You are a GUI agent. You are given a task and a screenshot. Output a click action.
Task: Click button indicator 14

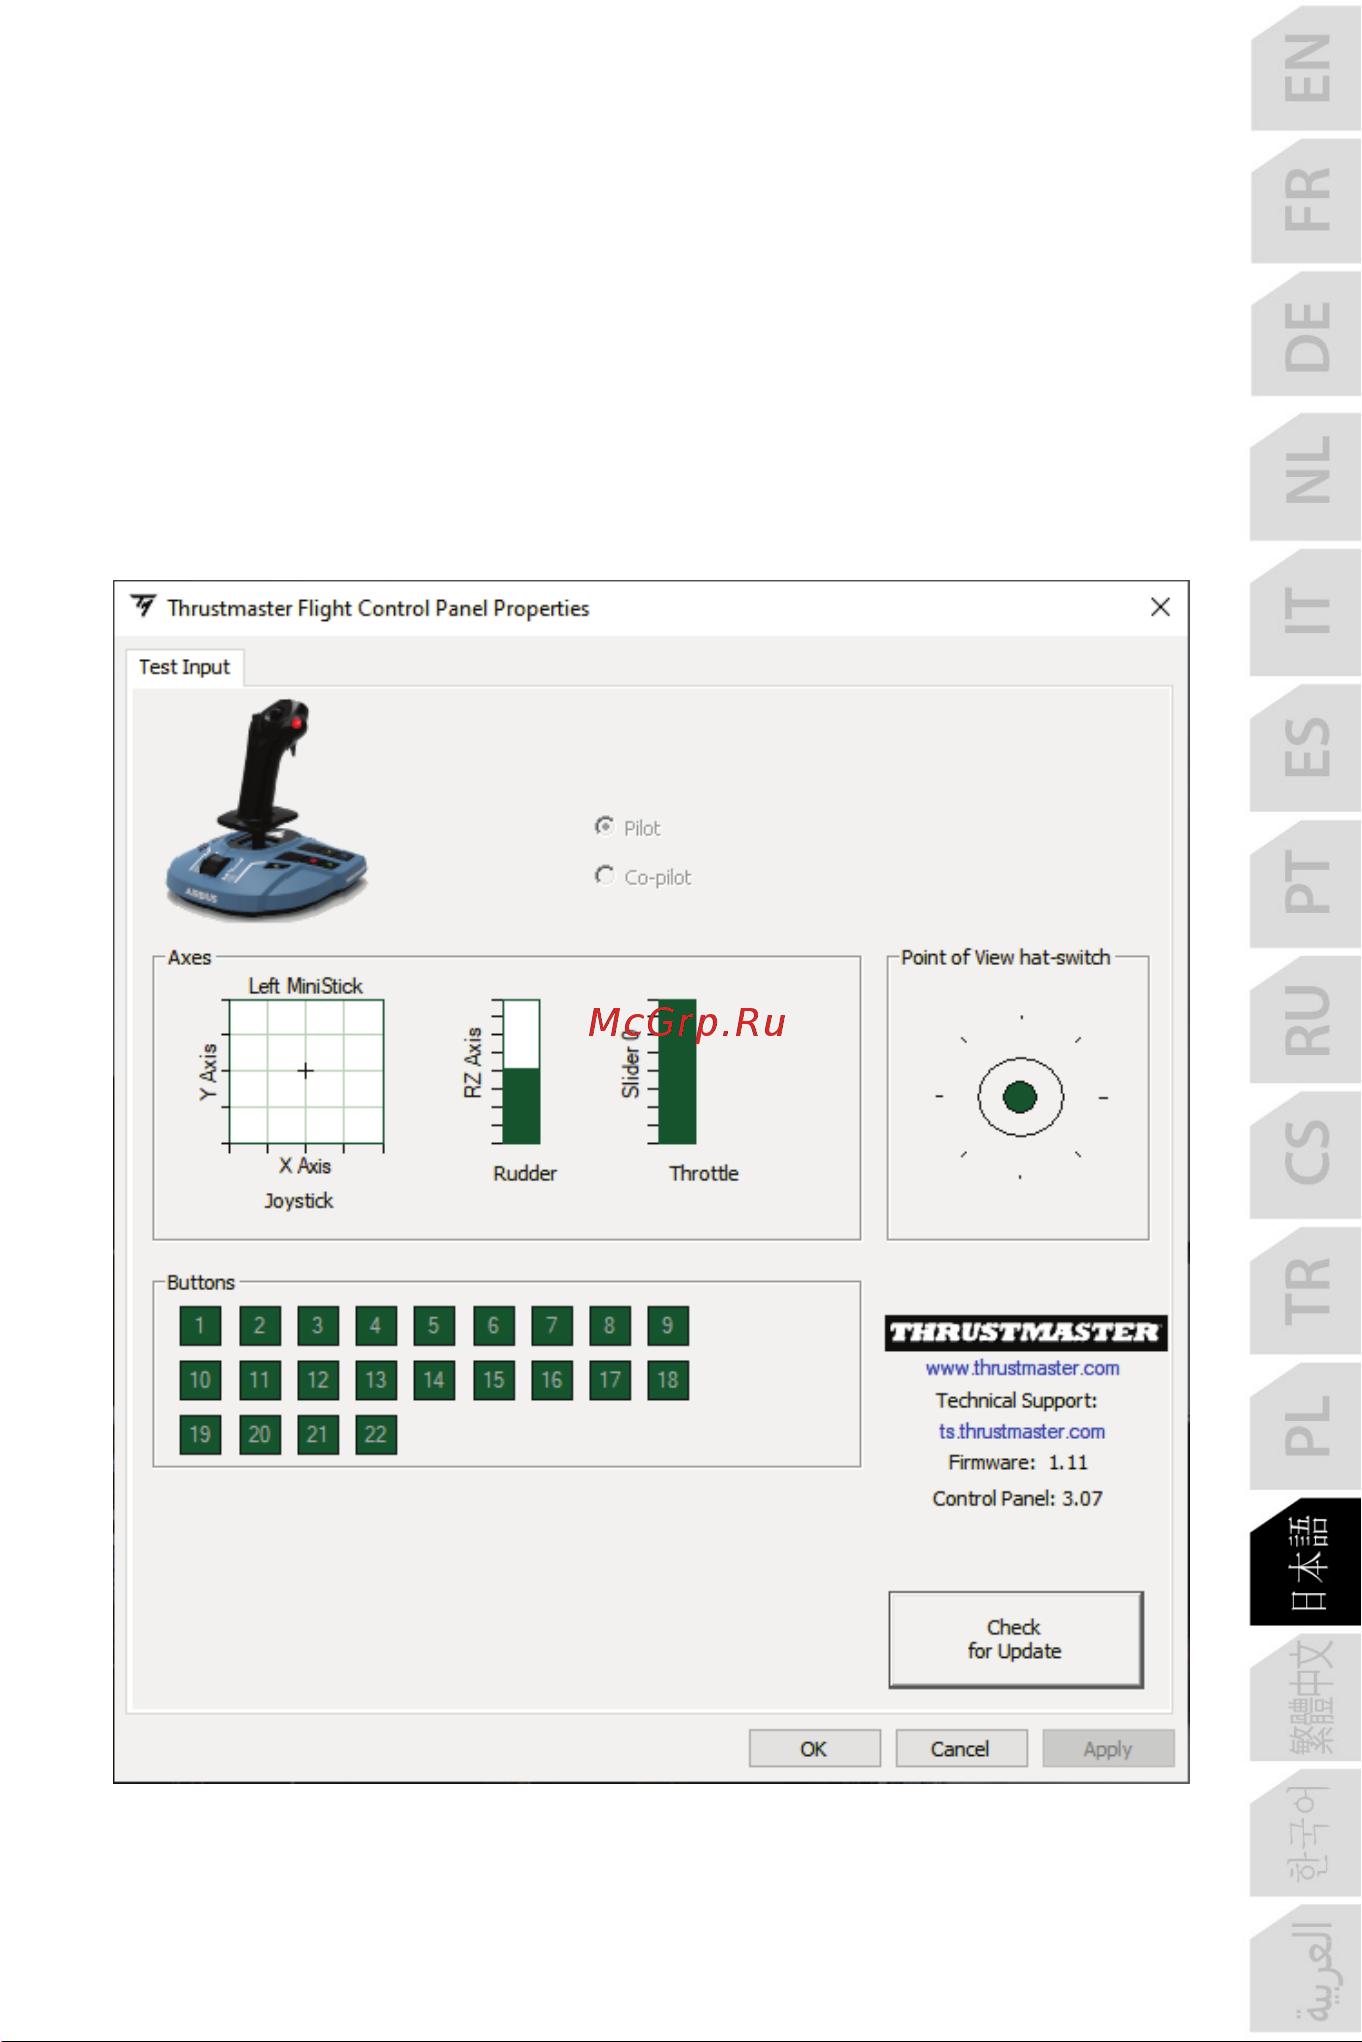(434, 1380)
